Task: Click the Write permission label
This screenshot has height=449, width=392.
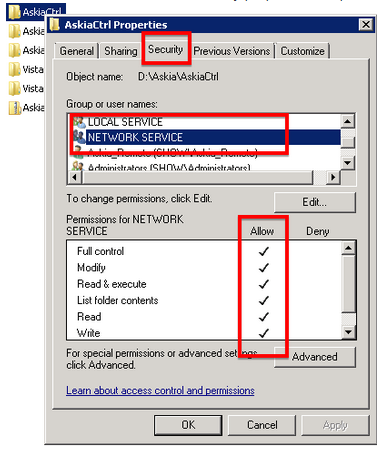Action: point(88,333)
